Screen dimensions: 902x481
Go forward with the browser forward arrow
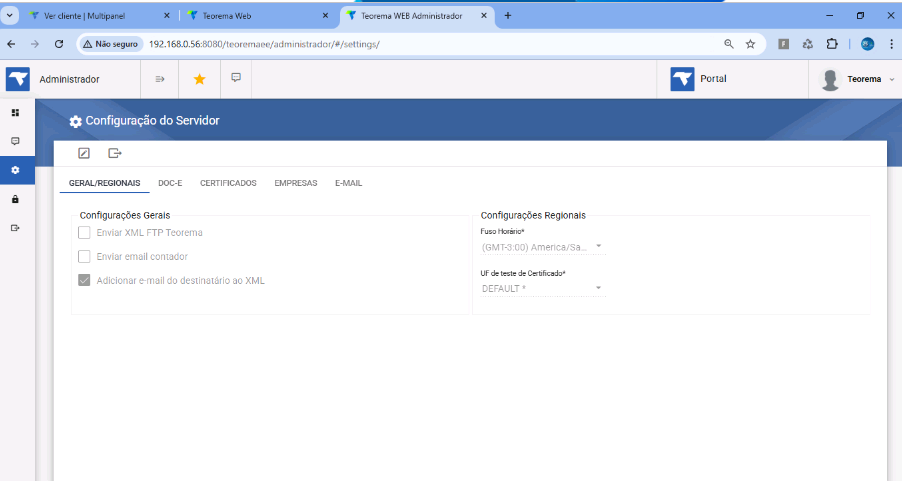coord(35,44)
